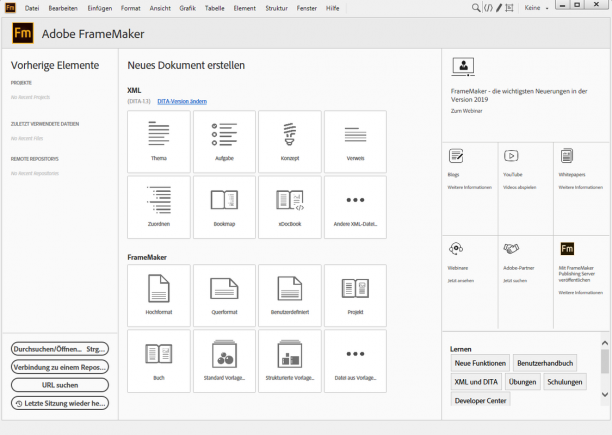Click the webinar presenter icon
Screen dimensions: 612x435
[x=463, y=66]
